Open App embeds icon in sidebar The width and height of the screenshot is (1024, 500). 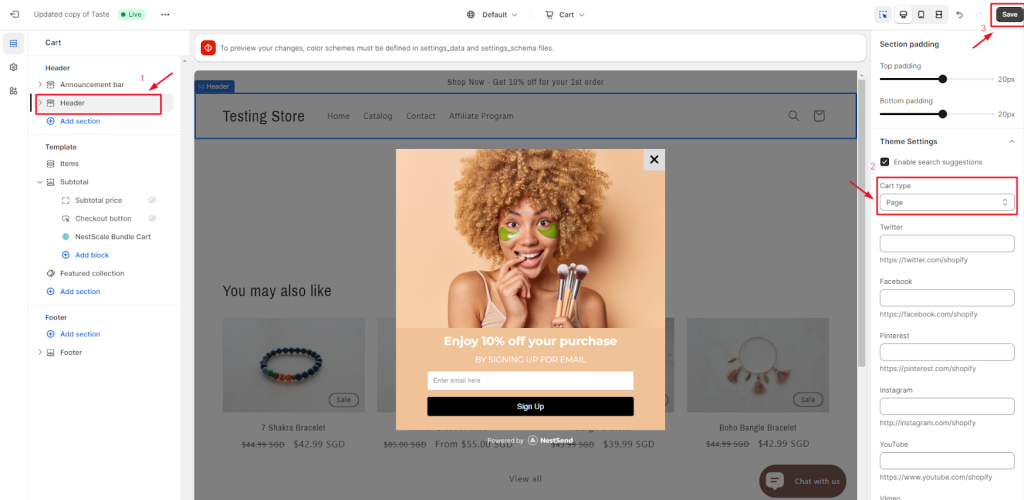point(14,91)
